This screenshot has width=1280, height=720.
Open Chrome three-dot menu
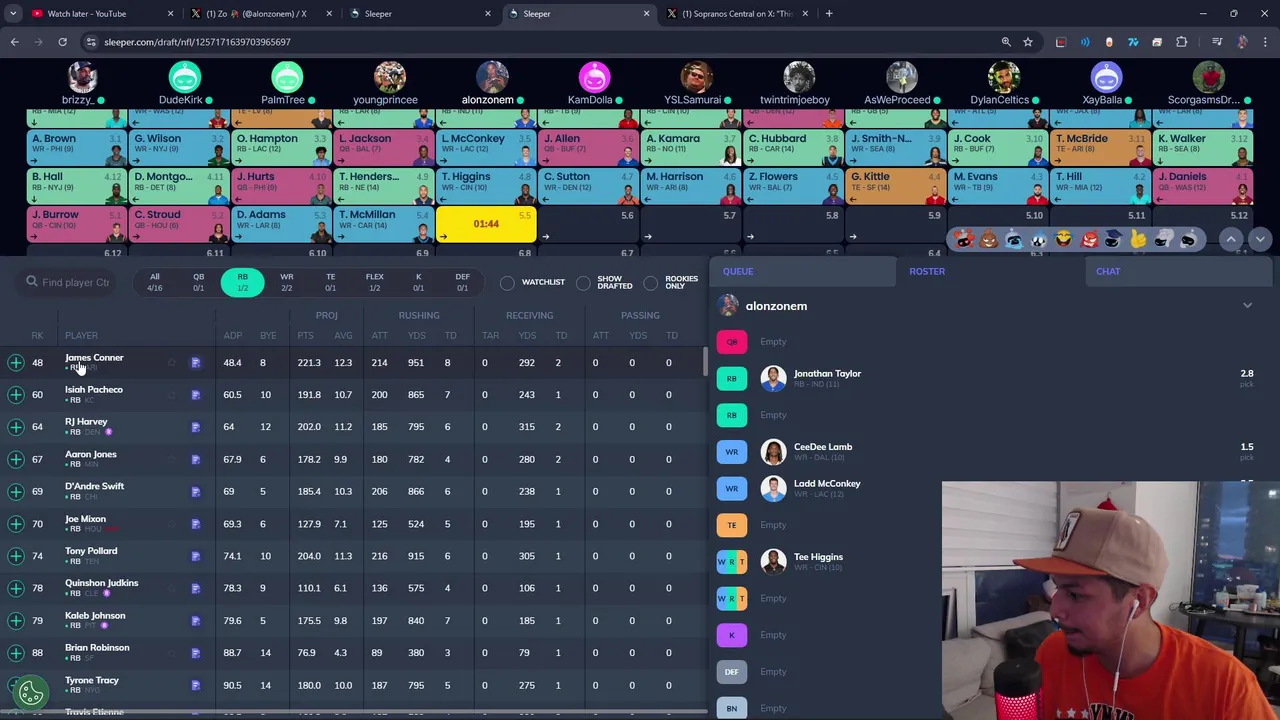pyautogui.click(x=1265, y=42)
